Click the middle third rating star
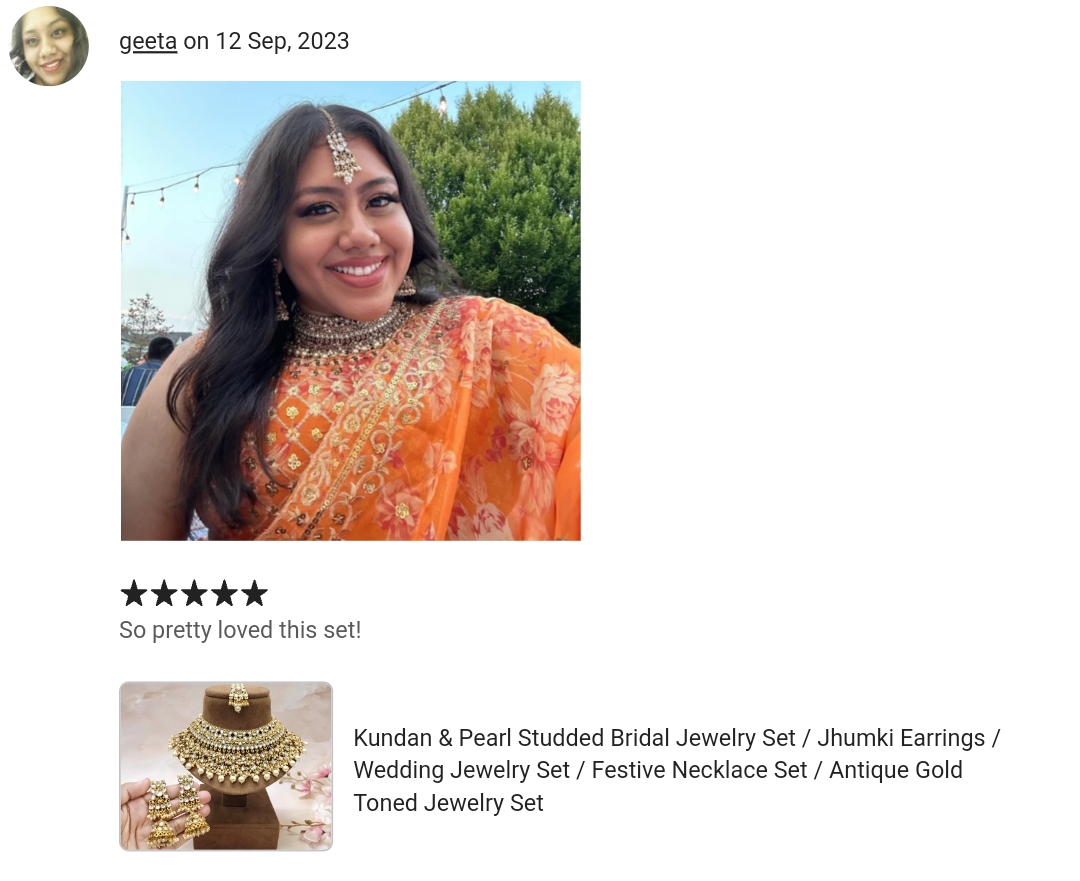1080x881 pixels. coord(194,593)
